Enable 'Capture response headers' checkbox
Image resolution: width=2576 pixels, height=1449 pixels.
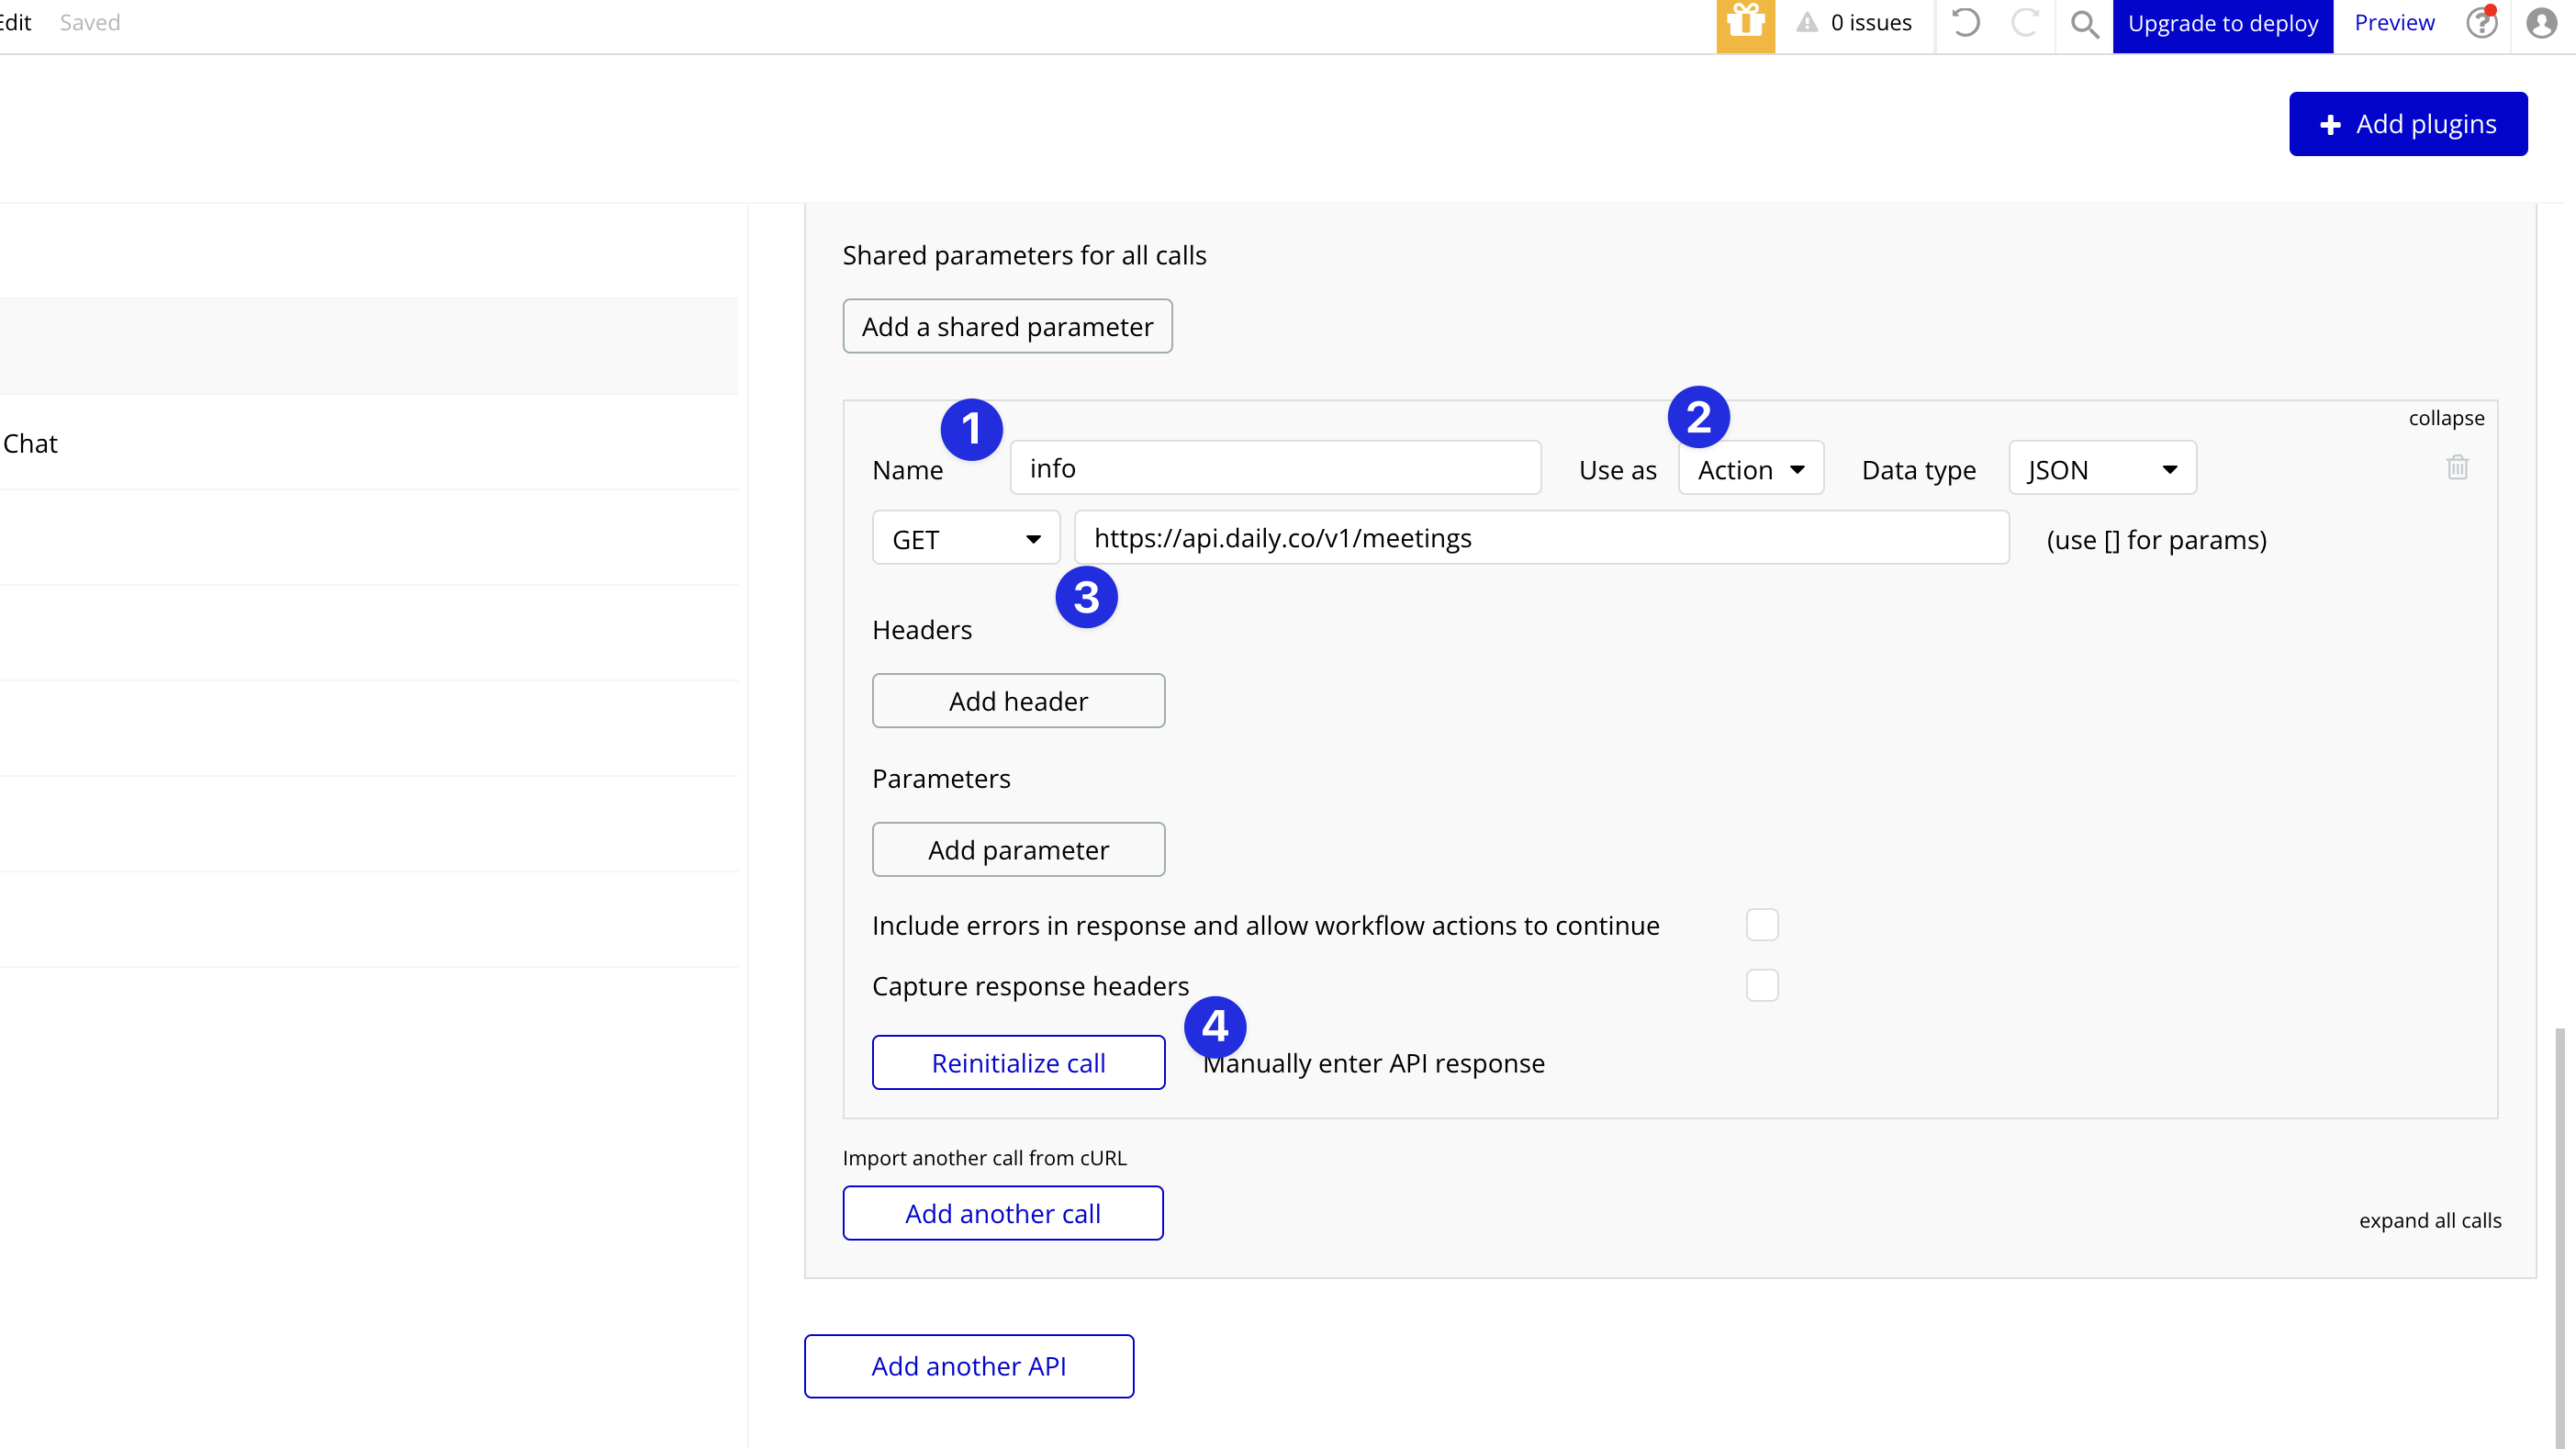tap(1762, 985)
